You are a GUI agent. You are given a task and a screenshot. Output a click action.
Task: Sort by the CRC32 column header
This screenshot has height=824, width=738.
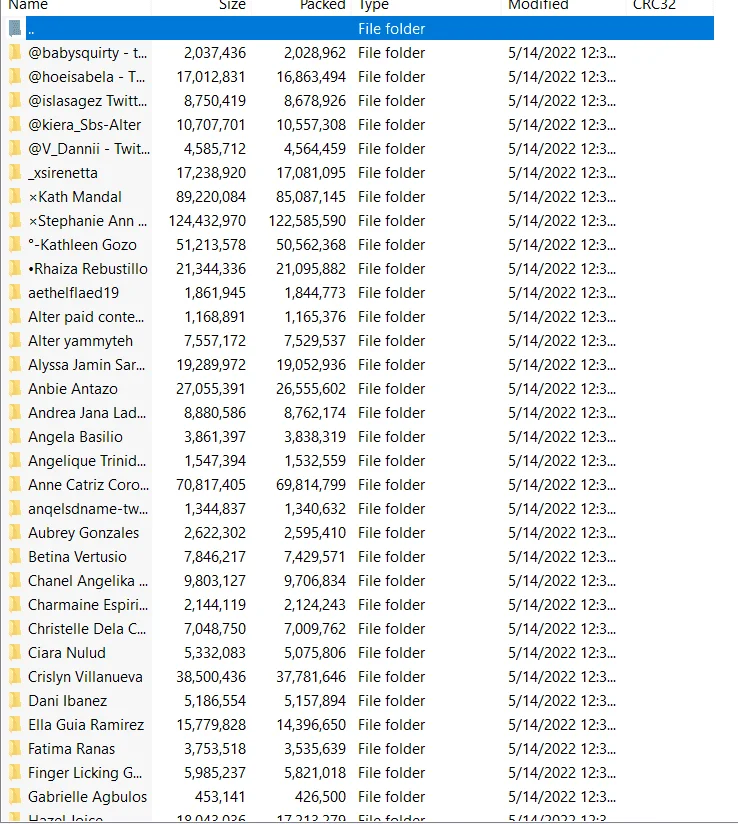click(x=654, y=5)
